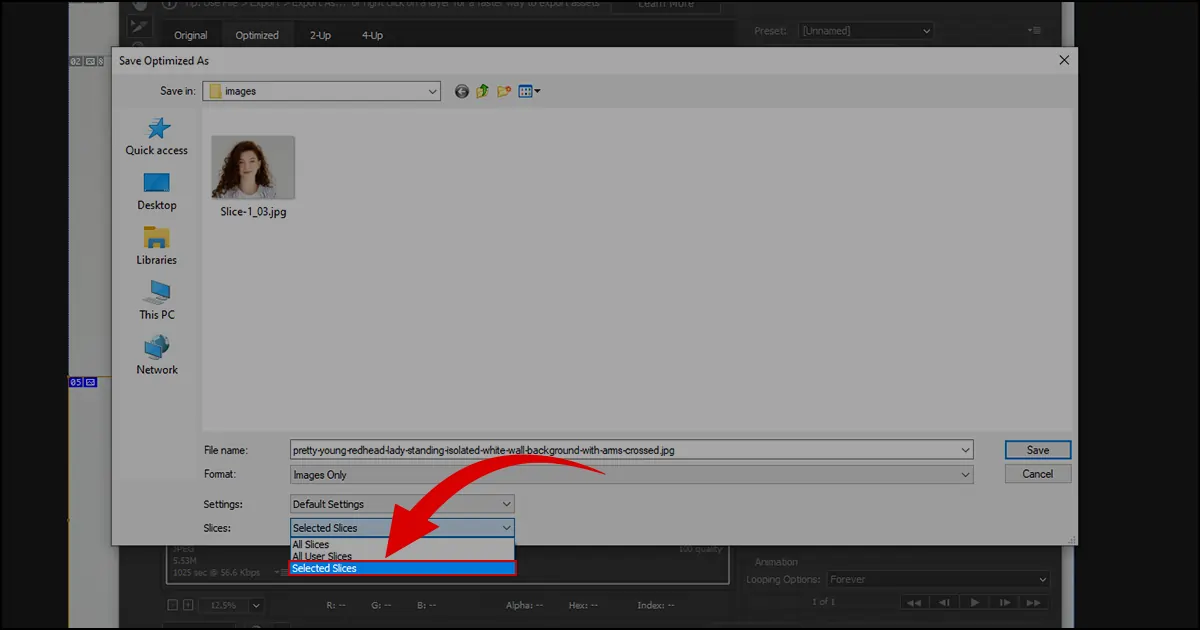Click the Save button

(1037, 449)
